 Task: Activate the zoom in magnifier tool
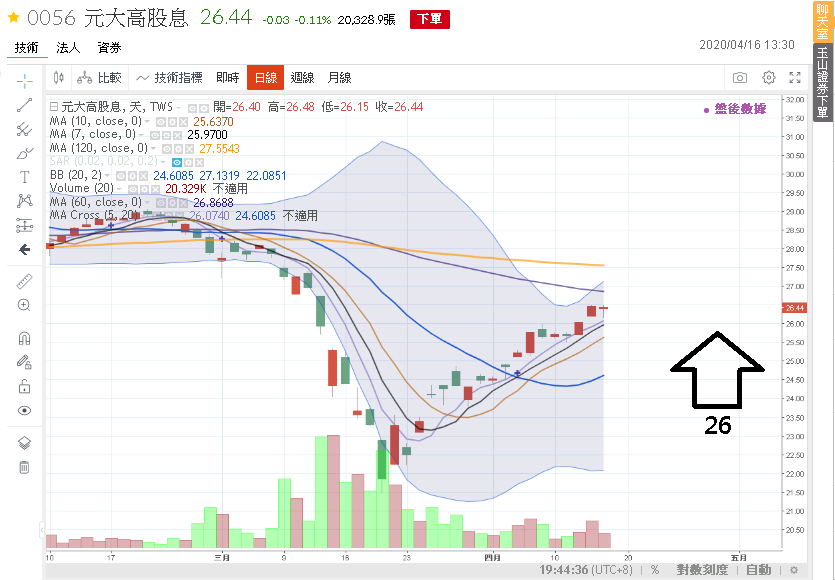point(24,305)
